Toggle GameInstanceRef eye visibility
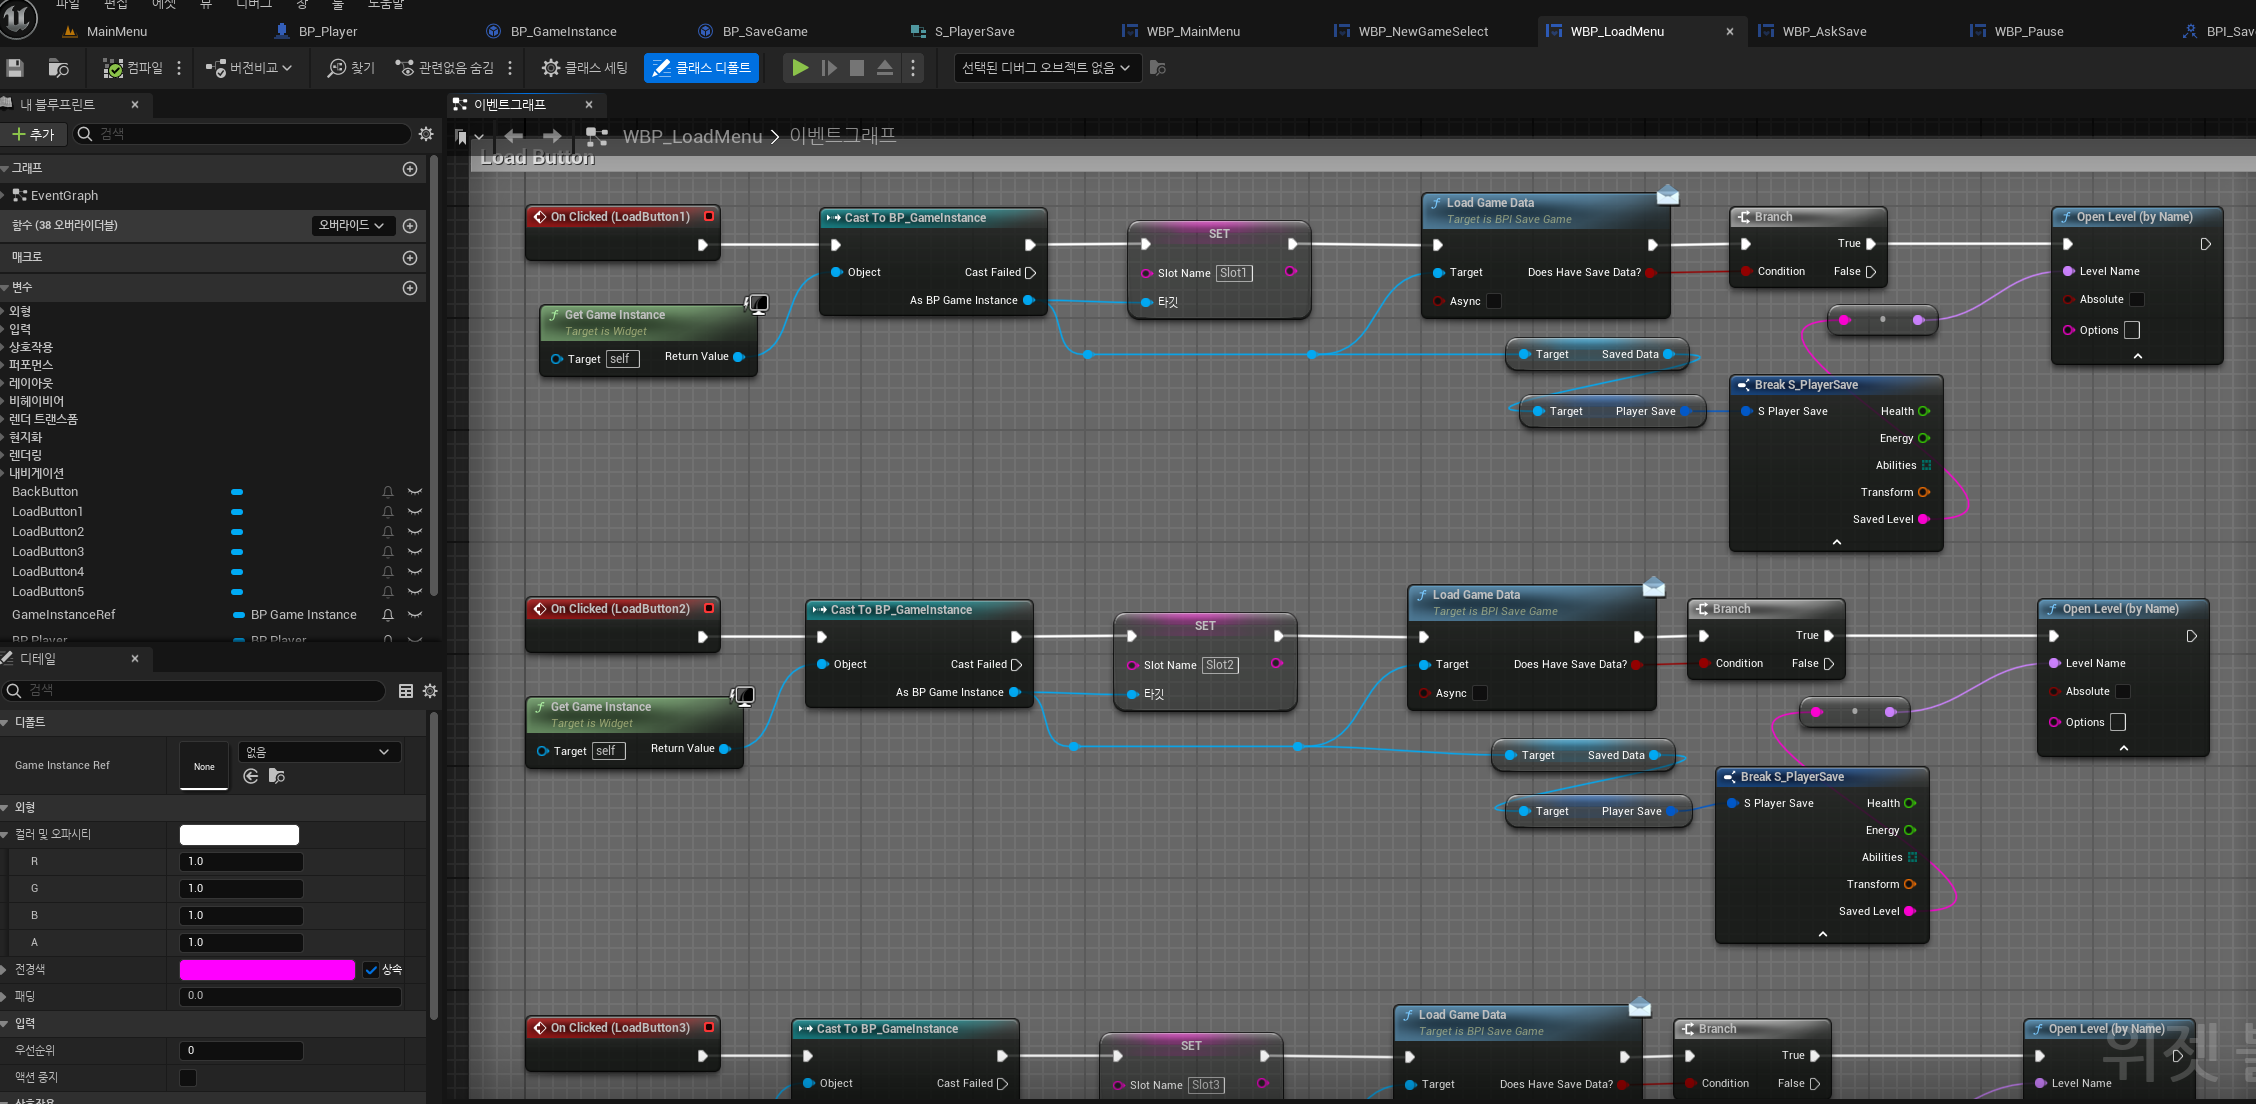2256x1104 pixels. click(x=415, y=615)
